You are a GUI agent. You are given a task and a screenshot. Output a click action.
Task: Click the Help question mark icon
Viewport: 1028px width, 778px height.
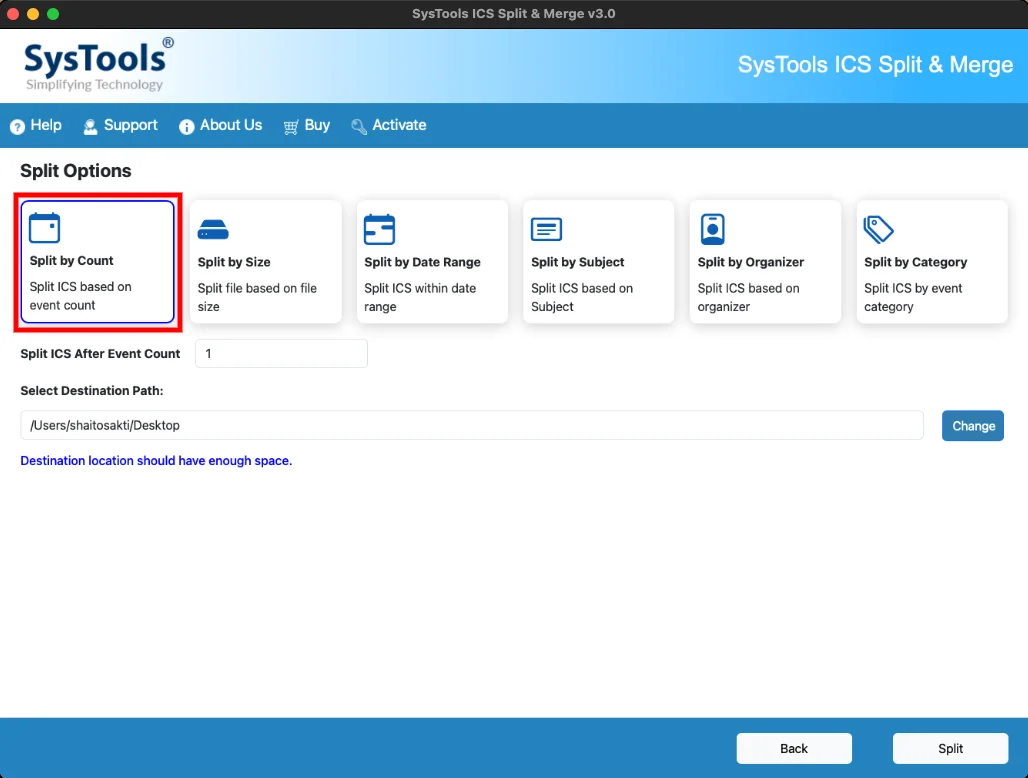(18, 126)
